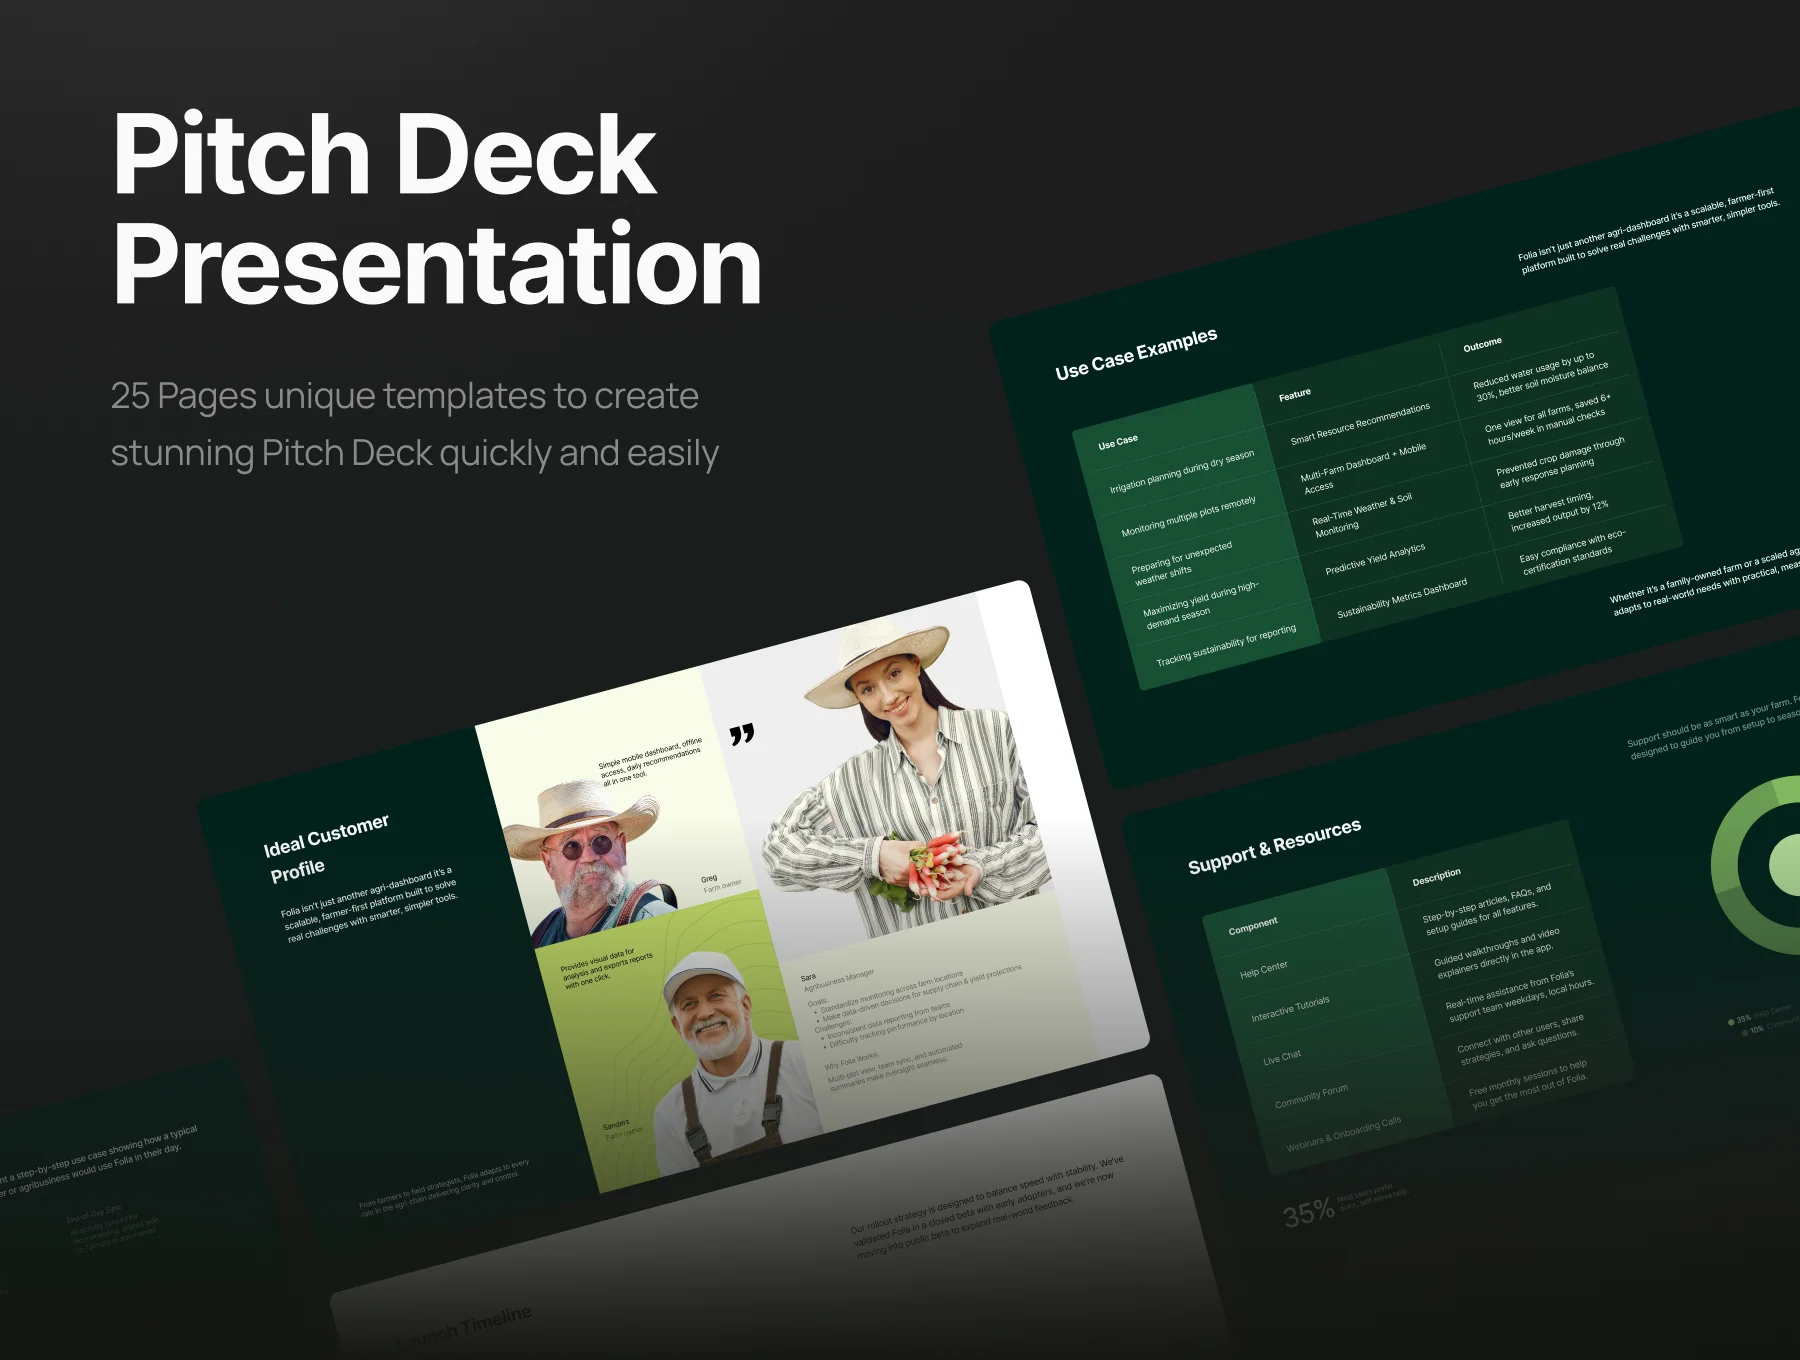Screen dimensions: 1800x1360
Task: Click the "Our rollout strategy is designed" paragraph
Action: pos(987,1206)
